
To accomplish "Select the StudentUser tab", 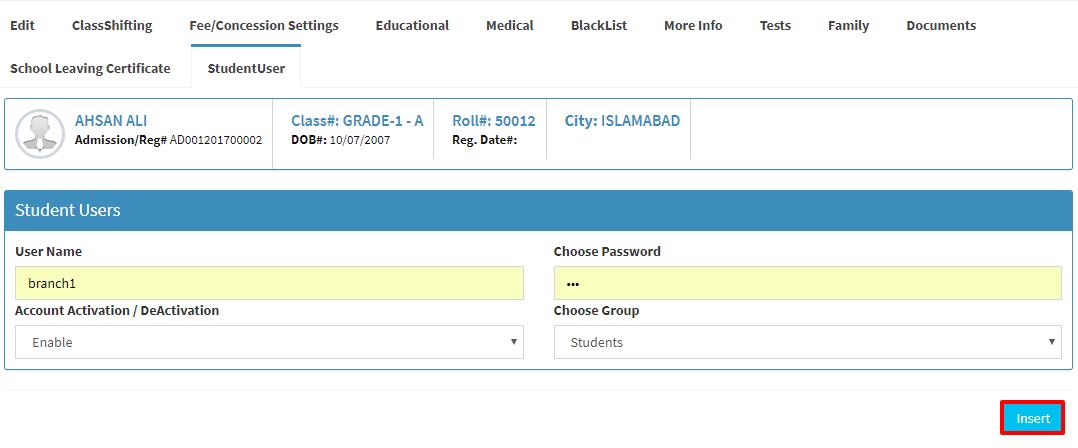I will pos(246,68).
